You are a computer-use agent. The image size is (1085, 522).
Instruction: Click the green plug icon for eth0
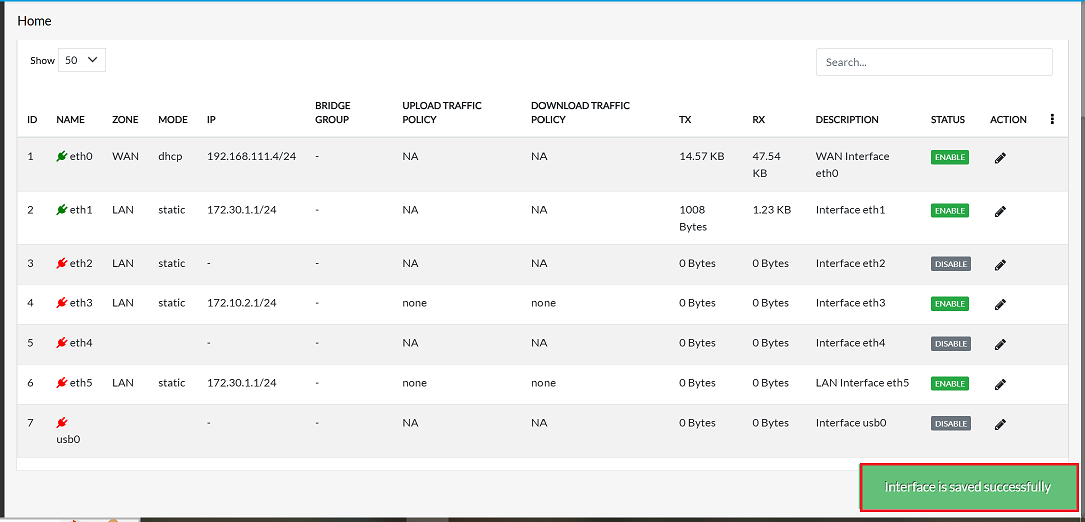(x=62, y=156)
